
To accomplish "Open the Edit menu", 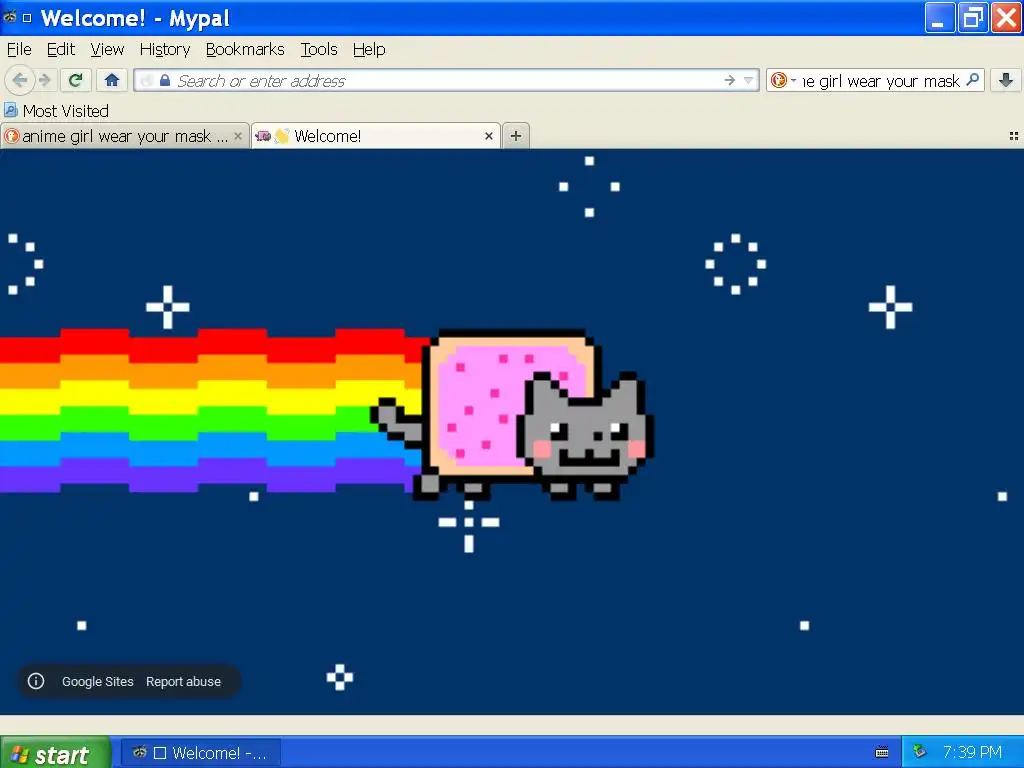I will click(61, 50).
